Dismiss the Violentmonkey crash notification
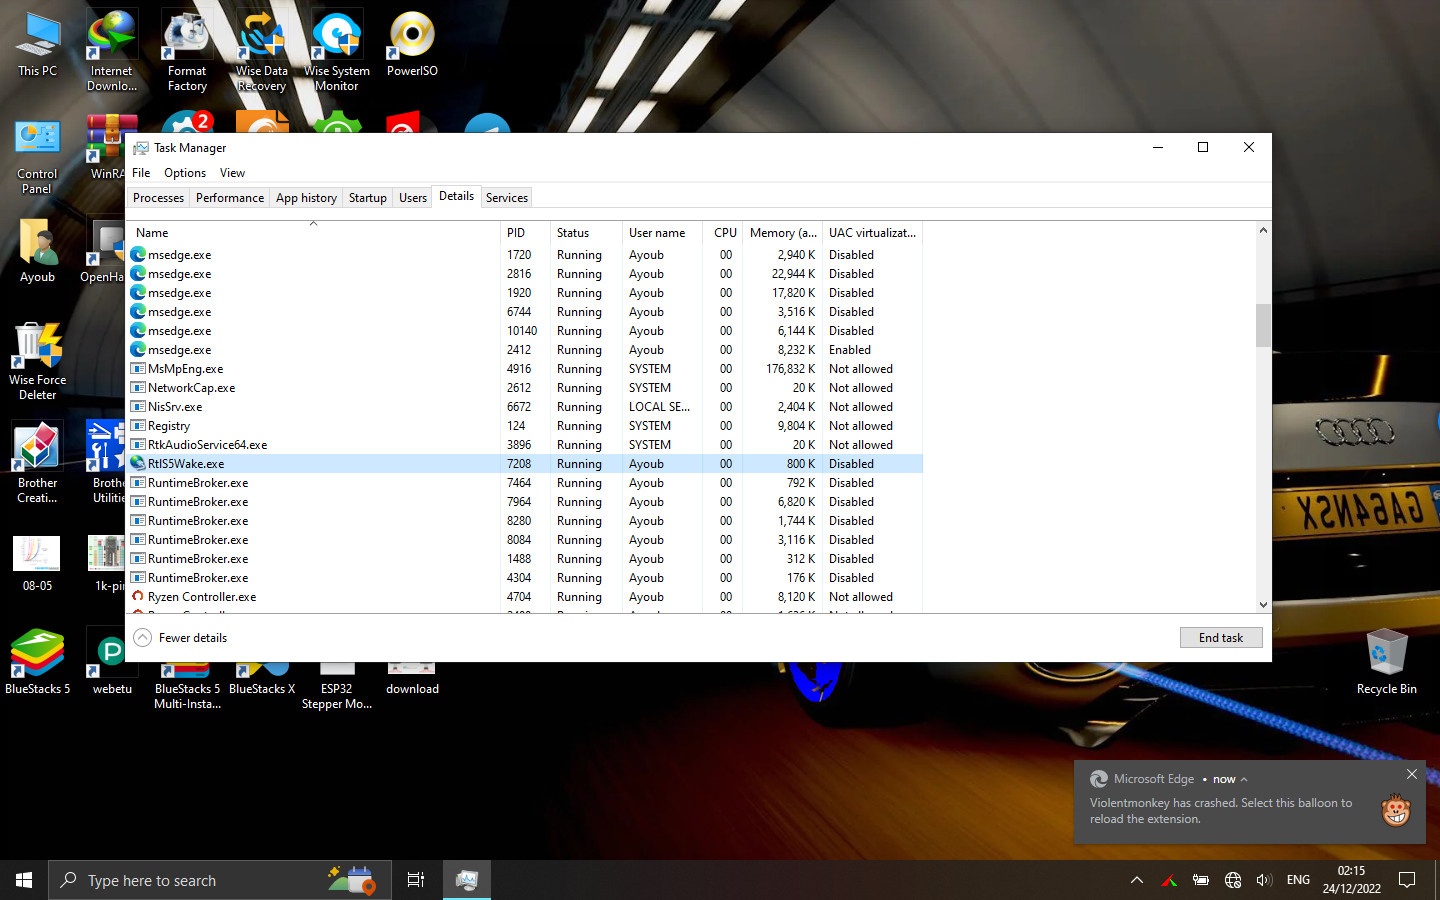Viewport: 1440px width, 900px height. click(1411, 773)
